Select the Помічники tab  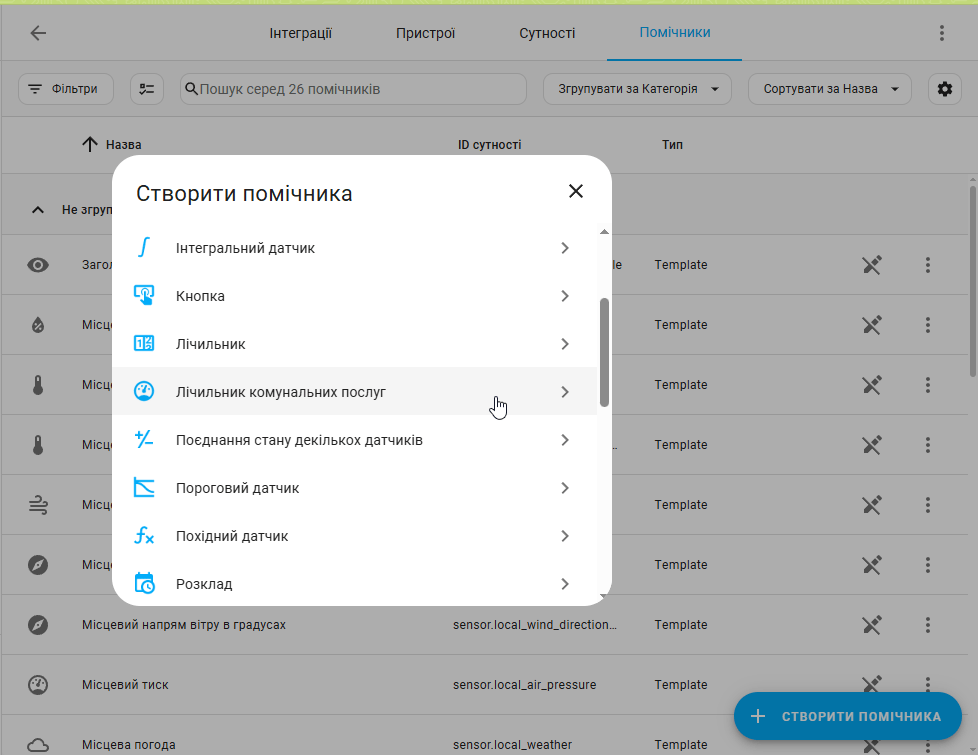click(x=674, y=32)
